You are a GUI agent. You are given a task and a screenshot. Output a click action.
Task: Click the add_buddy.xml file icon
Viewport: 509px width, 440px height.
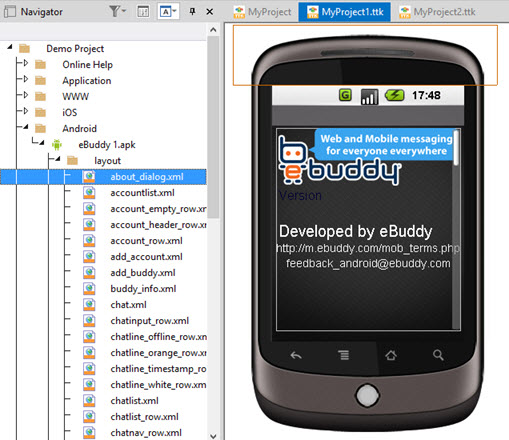[x=89, y=273]
